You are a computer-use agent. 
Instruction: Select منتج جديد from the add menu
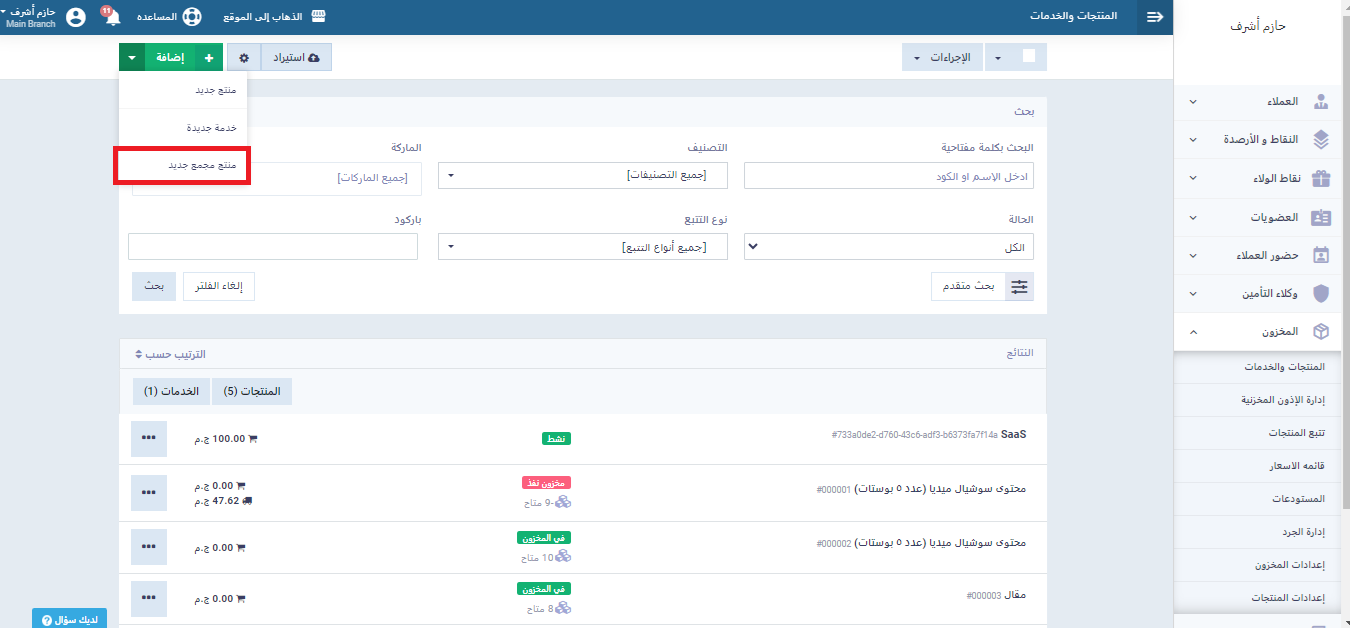tap(184, 90)
